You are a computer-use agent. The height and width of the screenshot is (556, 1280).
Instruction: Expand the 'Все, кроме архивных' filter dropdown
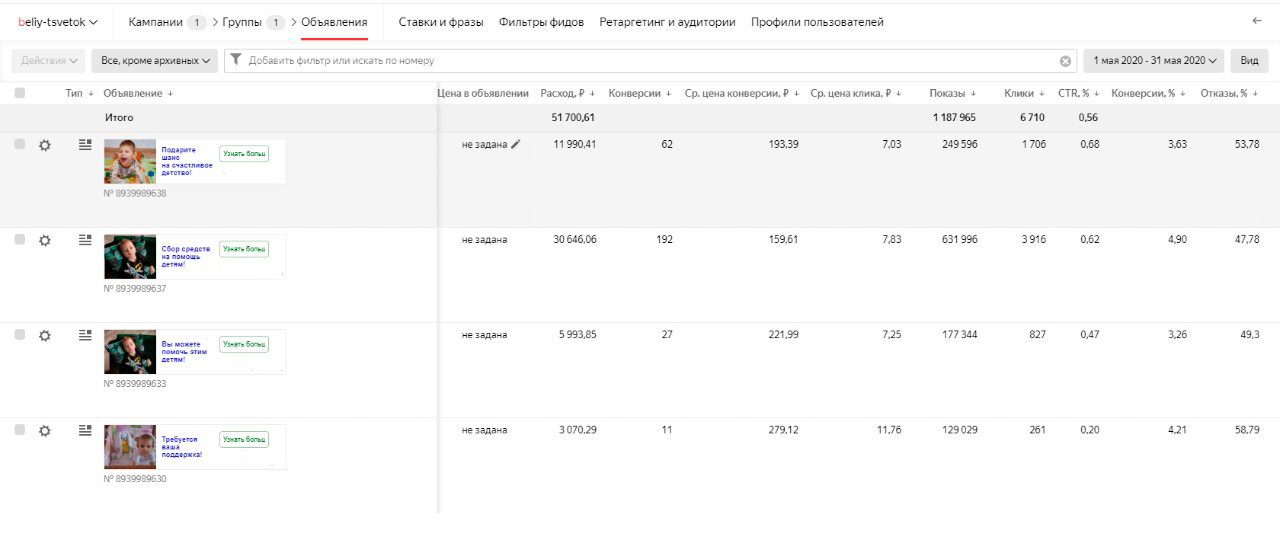[155, 61]
